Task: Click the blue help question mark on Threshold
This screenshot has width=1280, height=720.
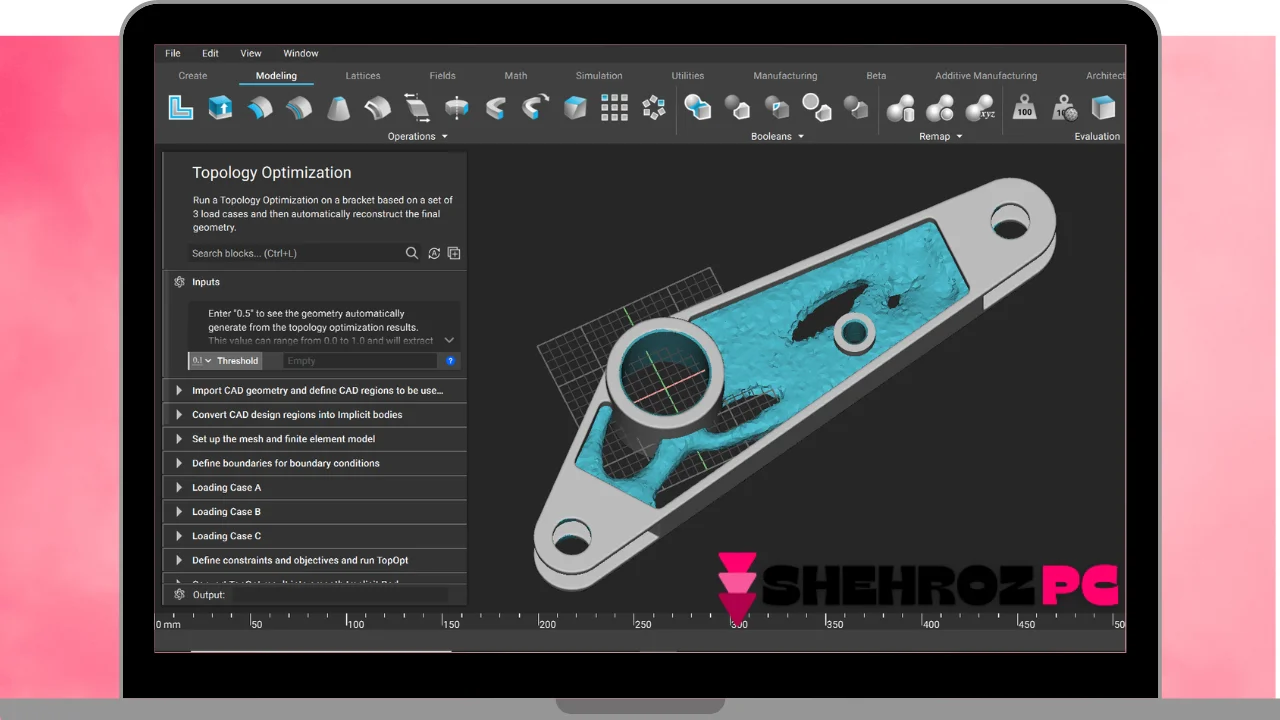Action: click(451, 361)
